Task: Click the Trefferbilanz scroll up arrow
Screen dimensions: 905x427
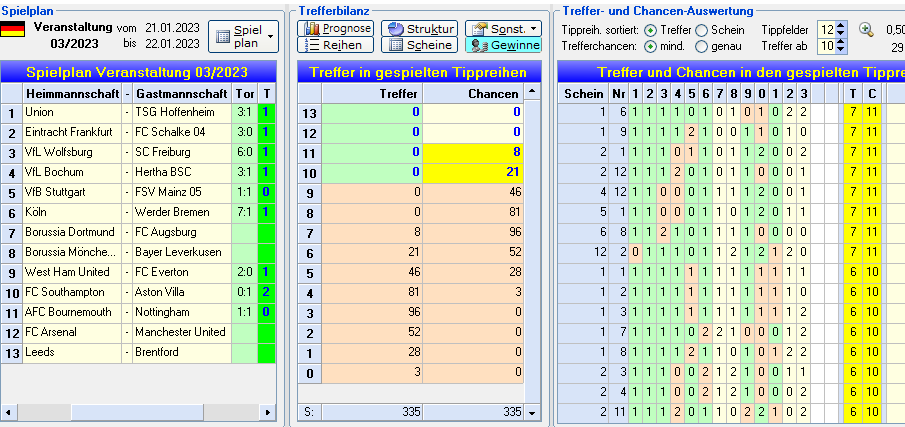Action: coord(532,91)
